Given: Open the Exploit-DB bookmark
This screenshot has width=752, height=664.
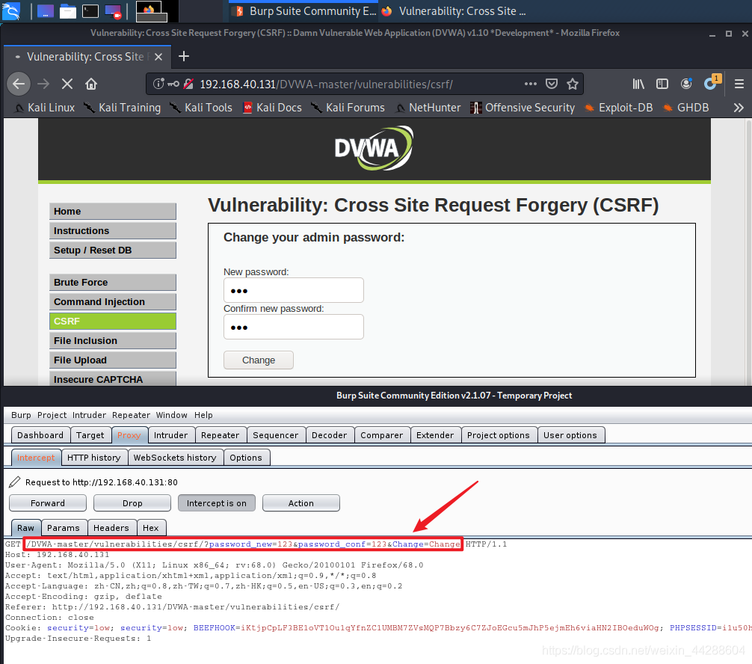Looking at the screenshot, I should pos(619,108).
